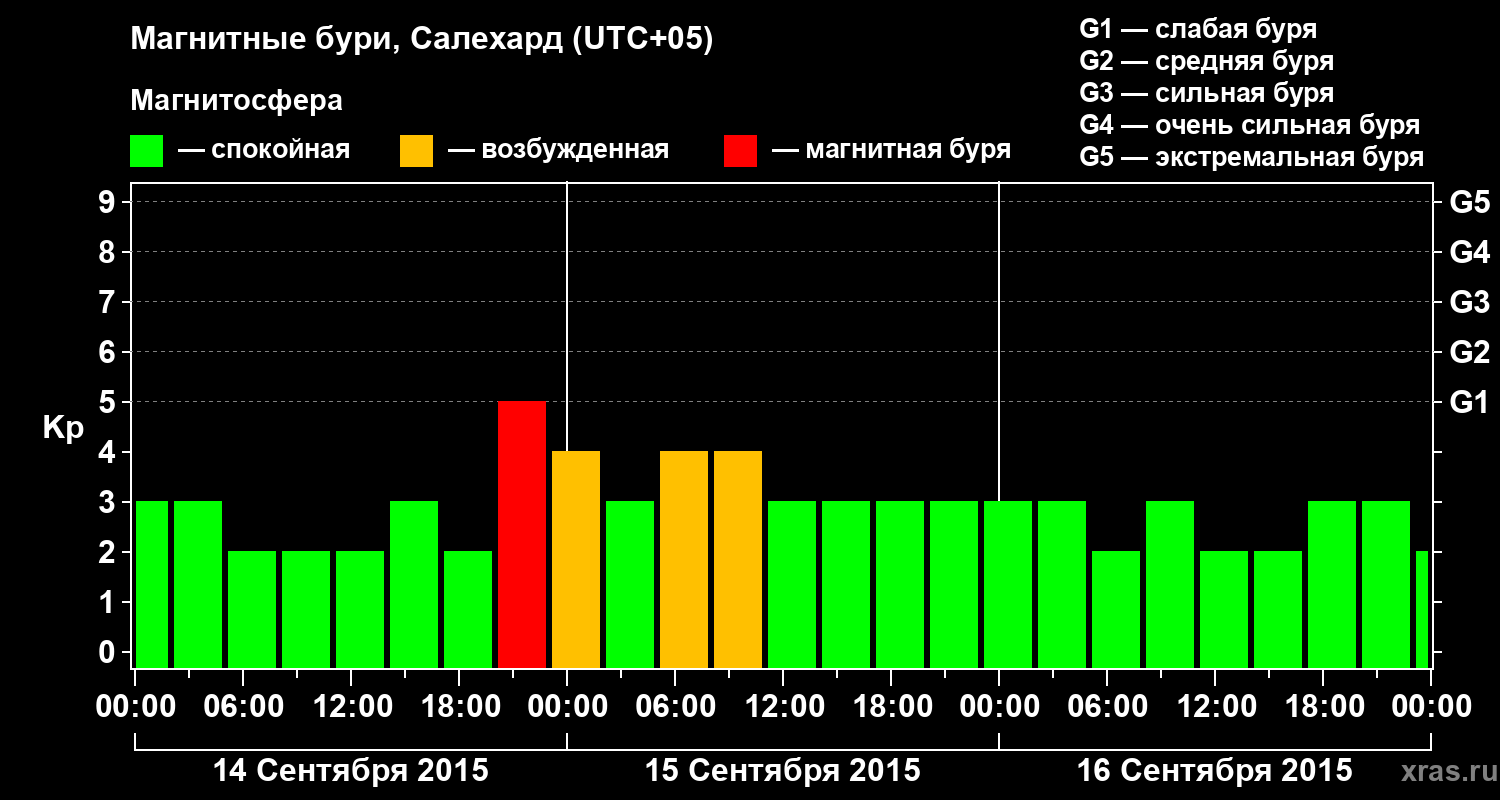Screen dimensions: 1500x800
Task: Click the red 'магнитная буря' legend square
Action: coord(740,151)
